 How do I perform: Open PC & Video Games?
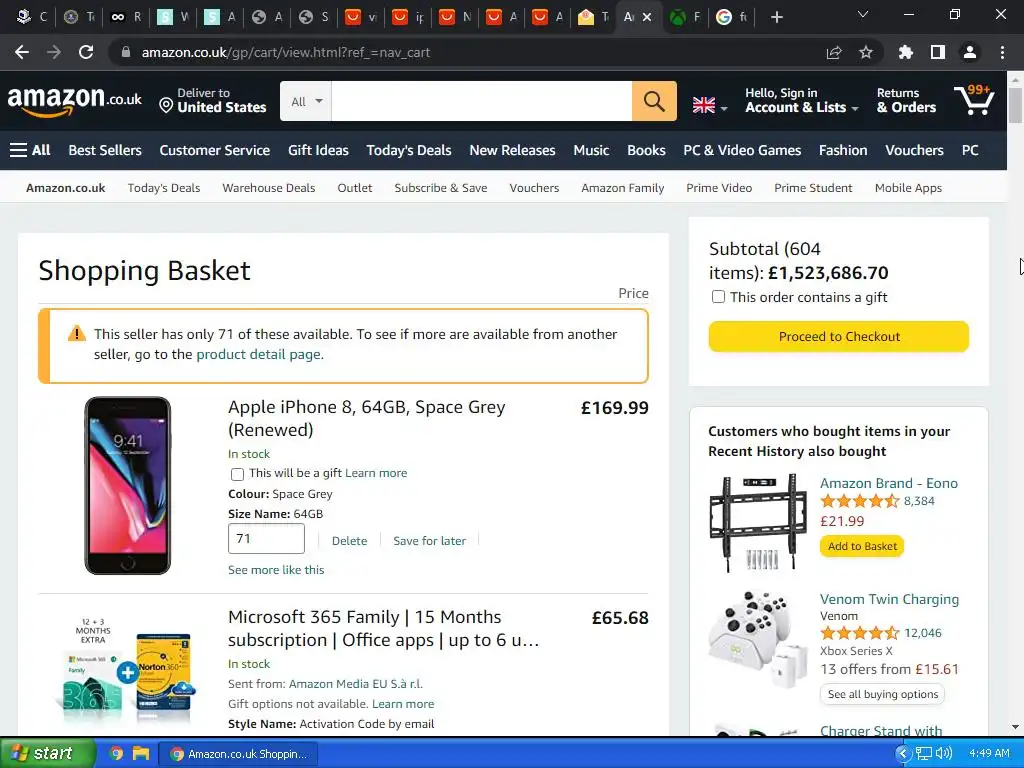(x=742, y=150)
